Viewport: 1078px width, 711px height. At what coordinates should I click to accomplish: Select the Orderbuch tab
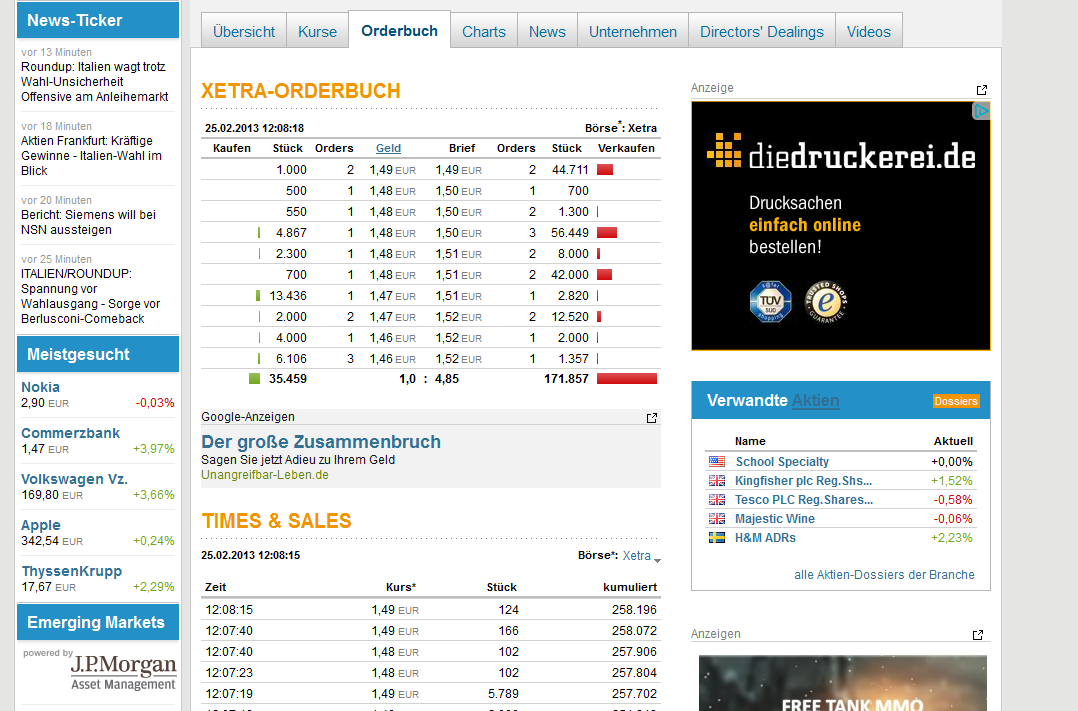399,30
